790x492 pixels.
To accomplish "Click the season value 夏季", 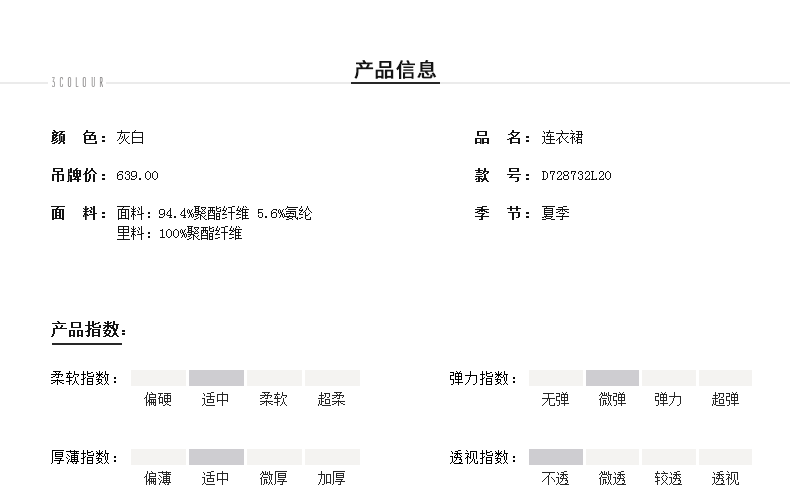I will pyautogui.click(x=555, y=214).
